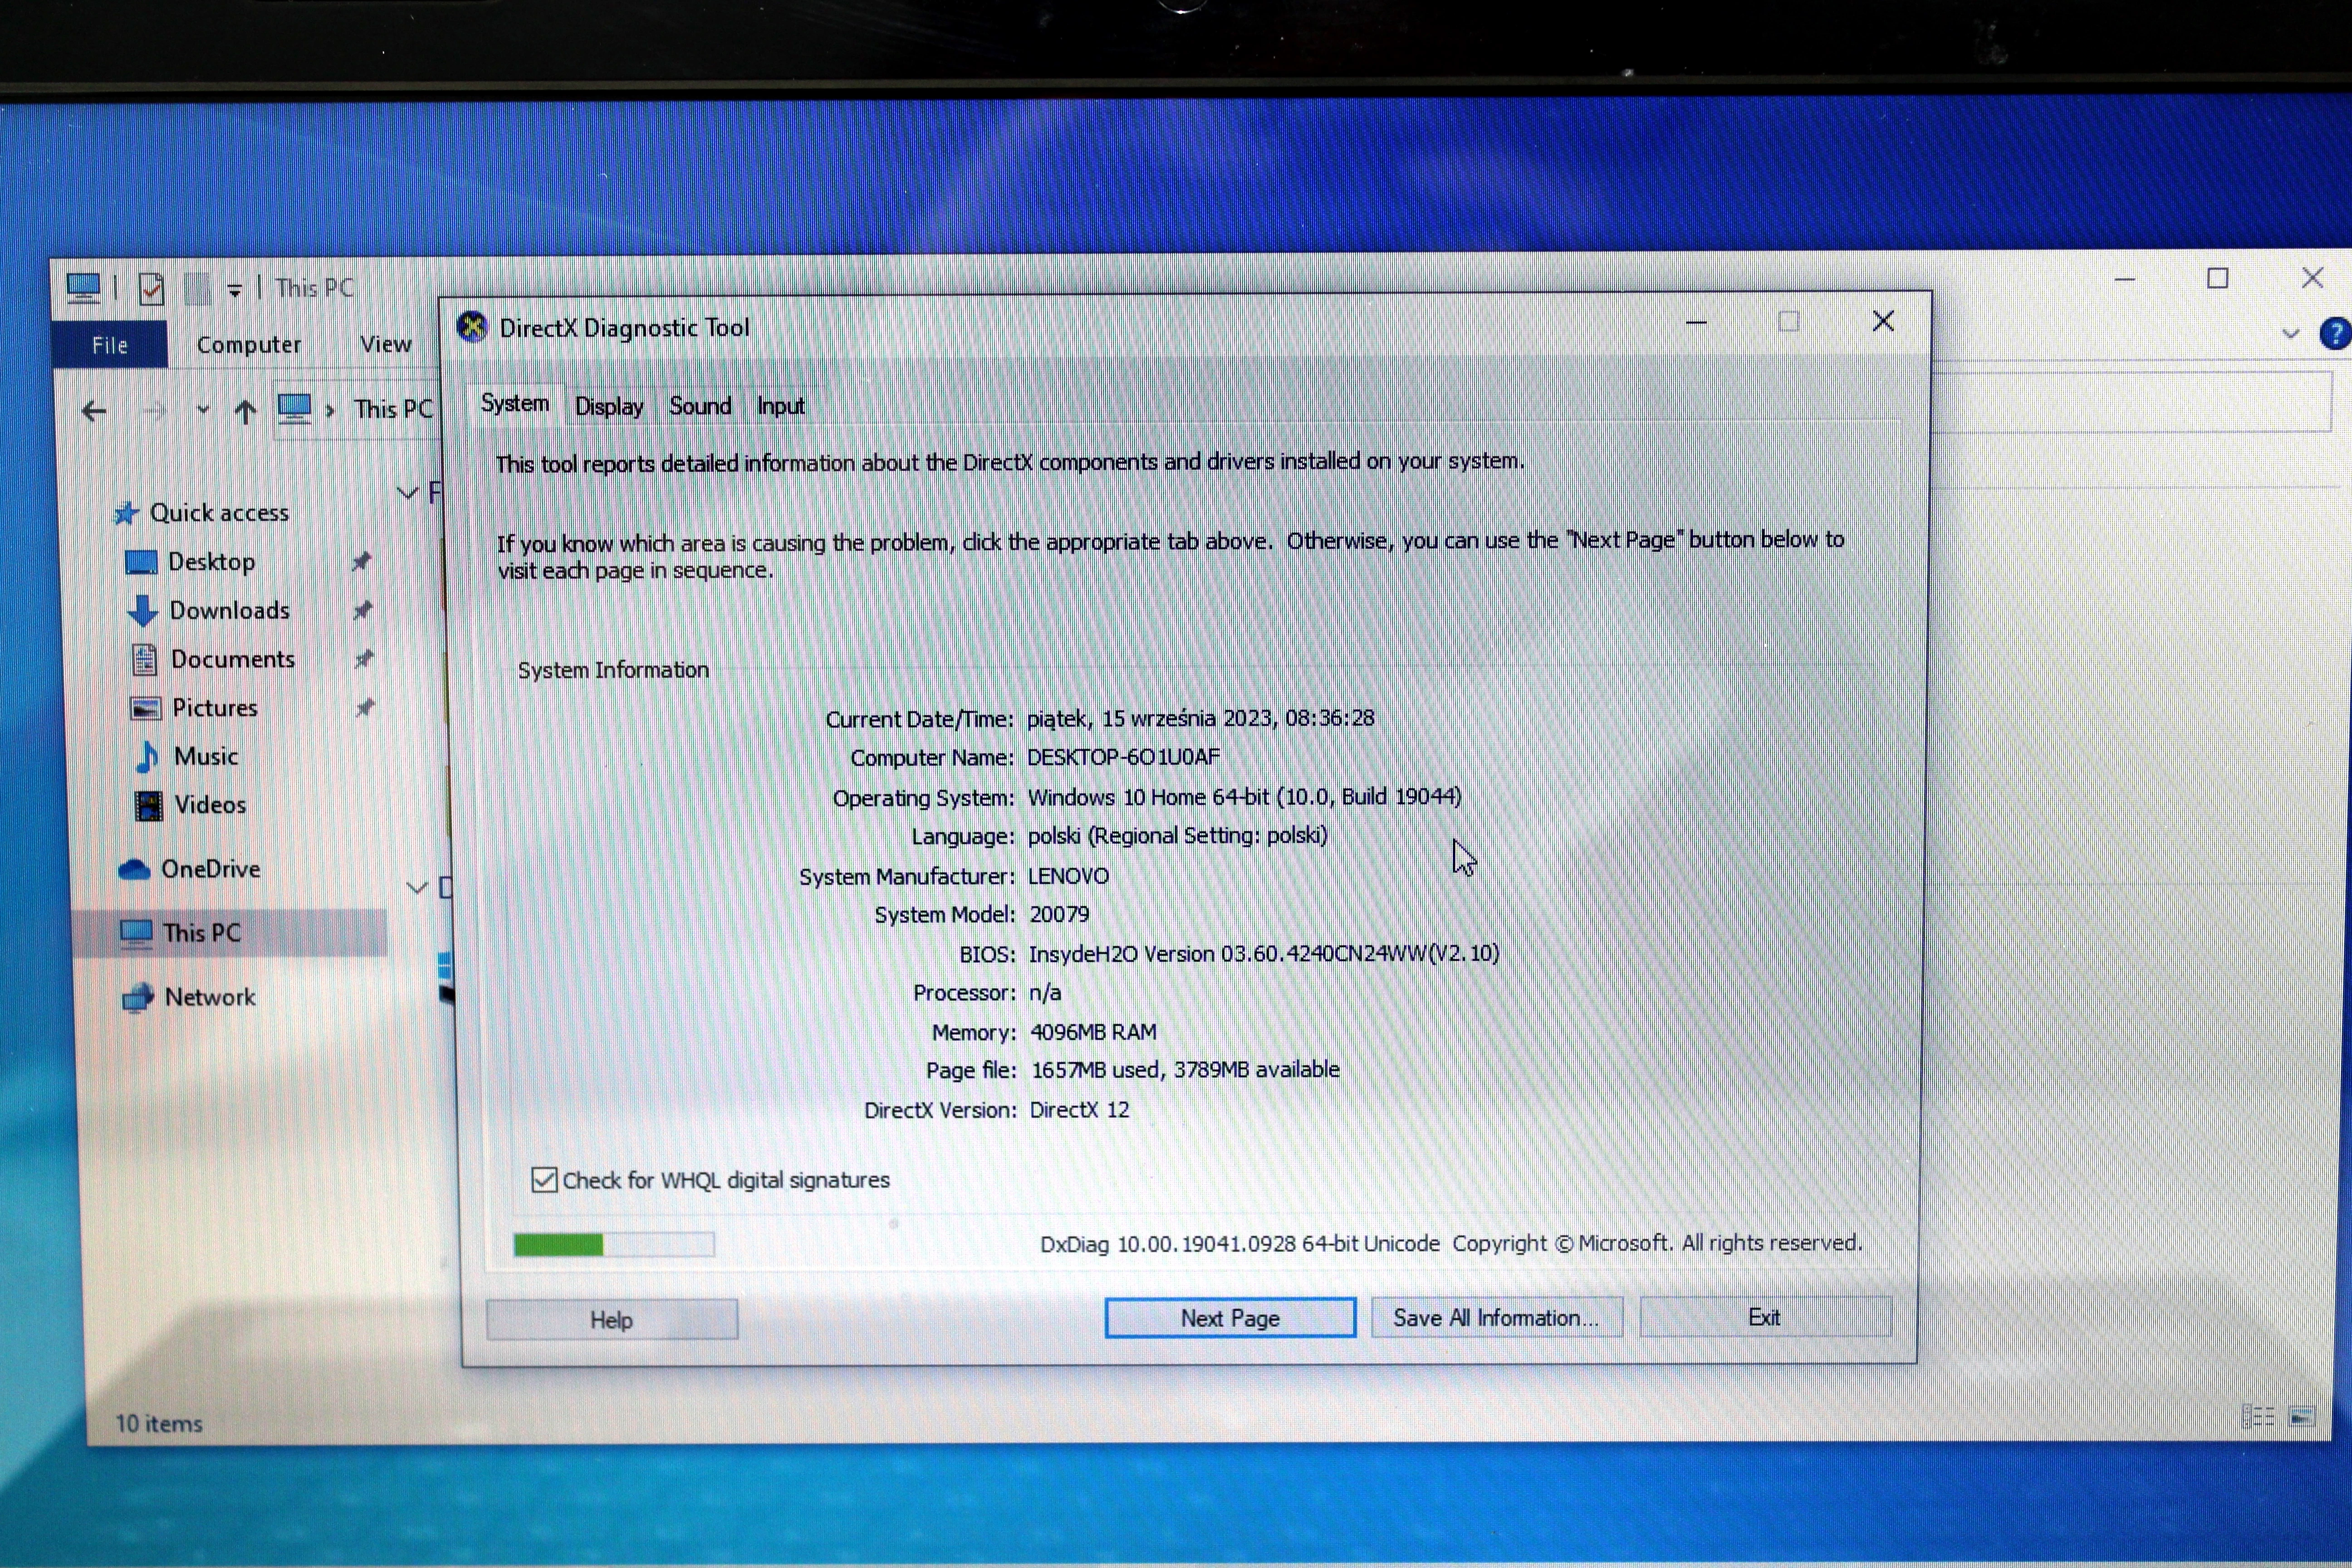The width and height of the screenshot is (2352, 1568).
Task: Close the DirectX Diagnostic Tool window
Action: coord(1883,321)
